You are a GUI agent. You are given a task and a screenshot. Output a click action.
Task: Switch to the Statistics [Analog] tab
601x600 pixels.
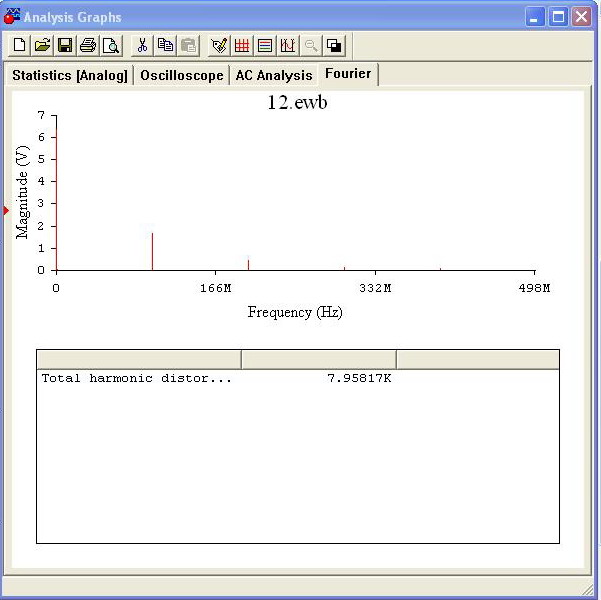click(70, 76)
